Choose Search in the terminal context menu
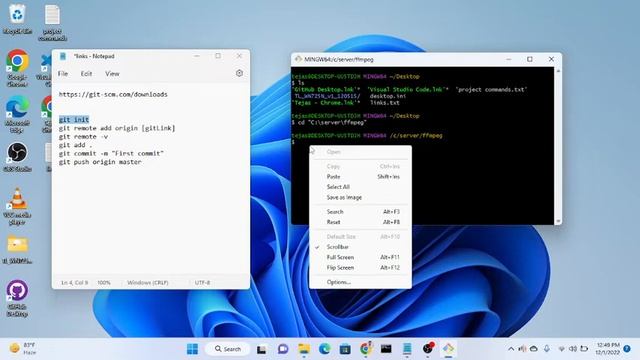The image size is (640, 360). click(x=360, y=212)
